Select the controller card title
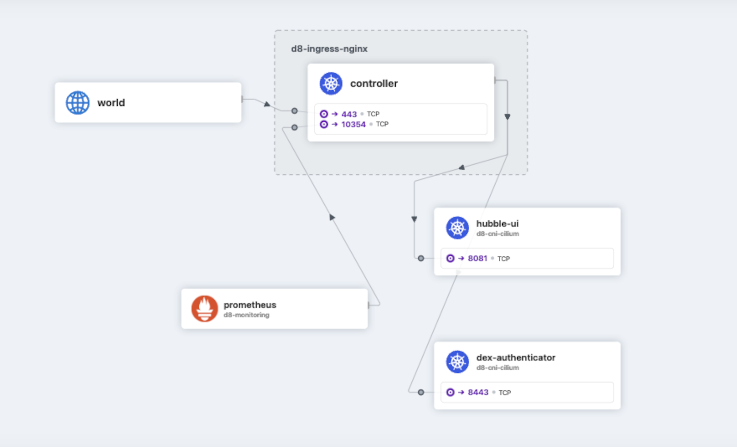This screenshot has height=447, width=737. tap(374, 84)
